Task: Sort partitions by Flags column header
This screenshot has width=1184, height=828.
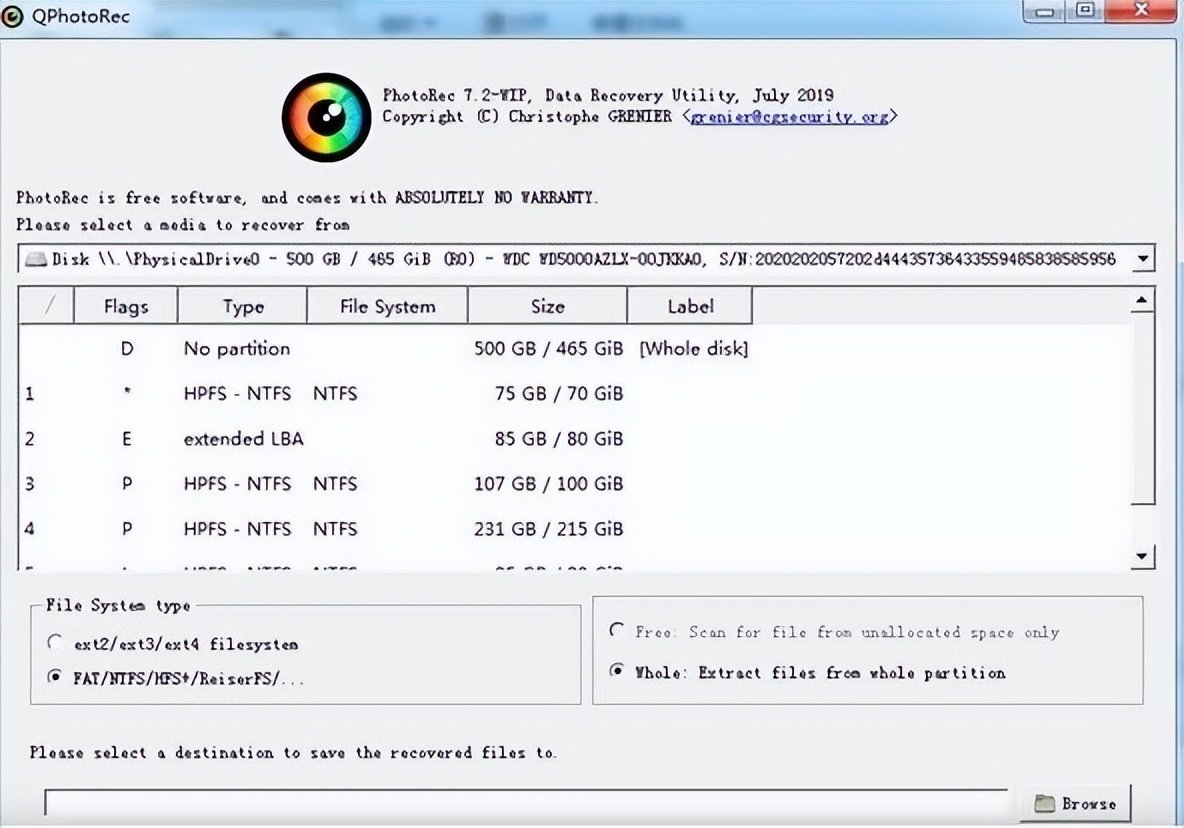Action: (126, 307)
